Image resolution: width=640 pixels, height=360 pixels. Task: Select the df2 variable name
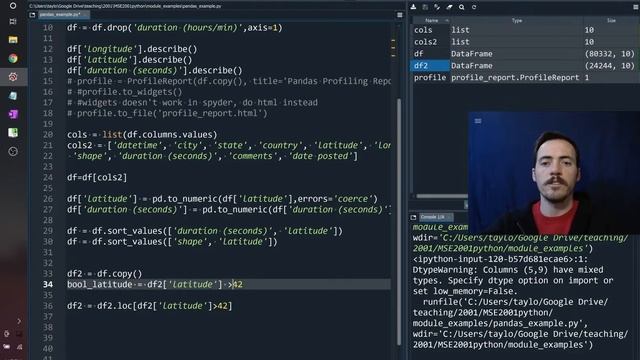tap(421, 65)
